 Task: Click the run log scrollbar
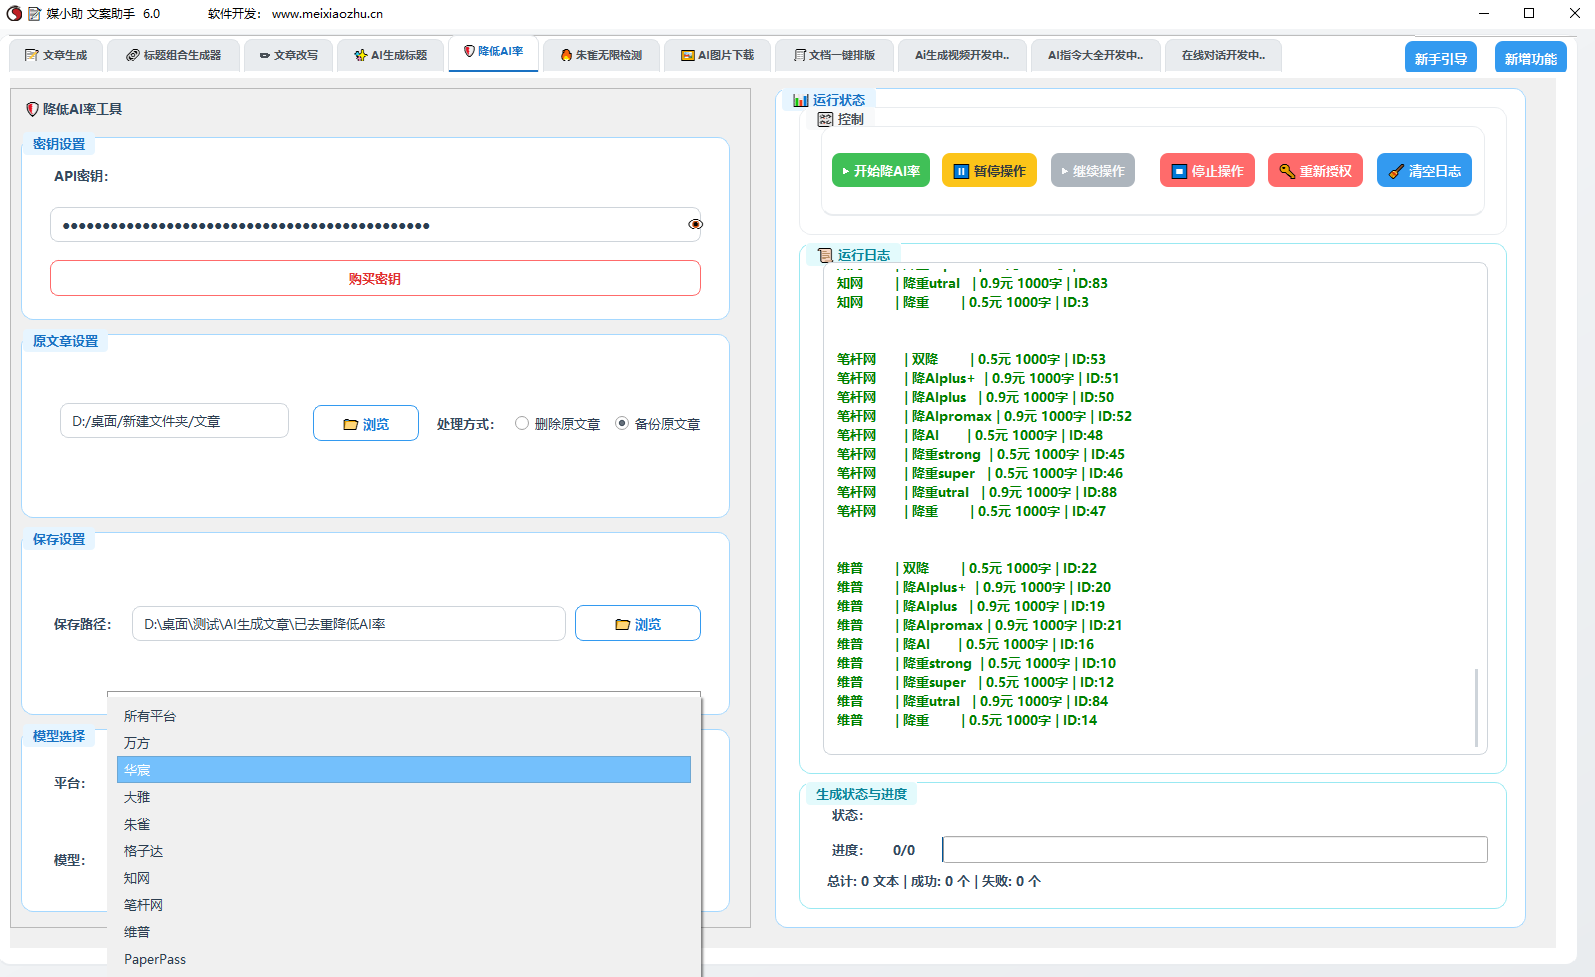tap(1476, 706)
